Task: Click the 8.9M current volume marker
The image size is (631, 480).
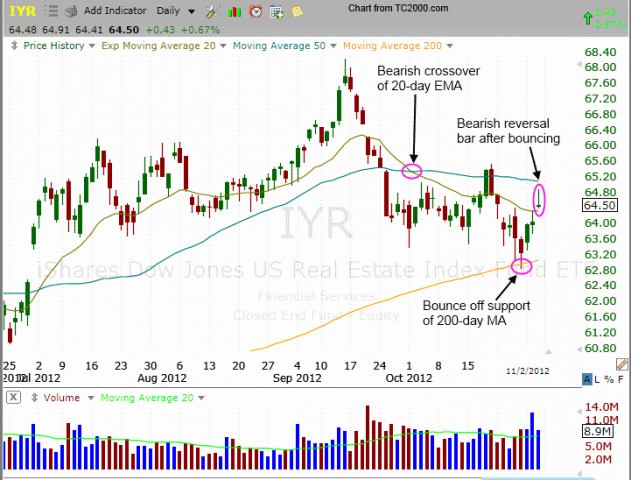Action: (x=598, y=432)
